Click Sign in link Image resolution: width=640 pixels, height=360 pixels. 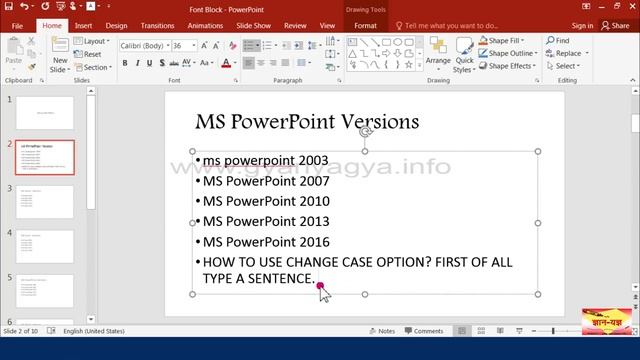point(582,26)
